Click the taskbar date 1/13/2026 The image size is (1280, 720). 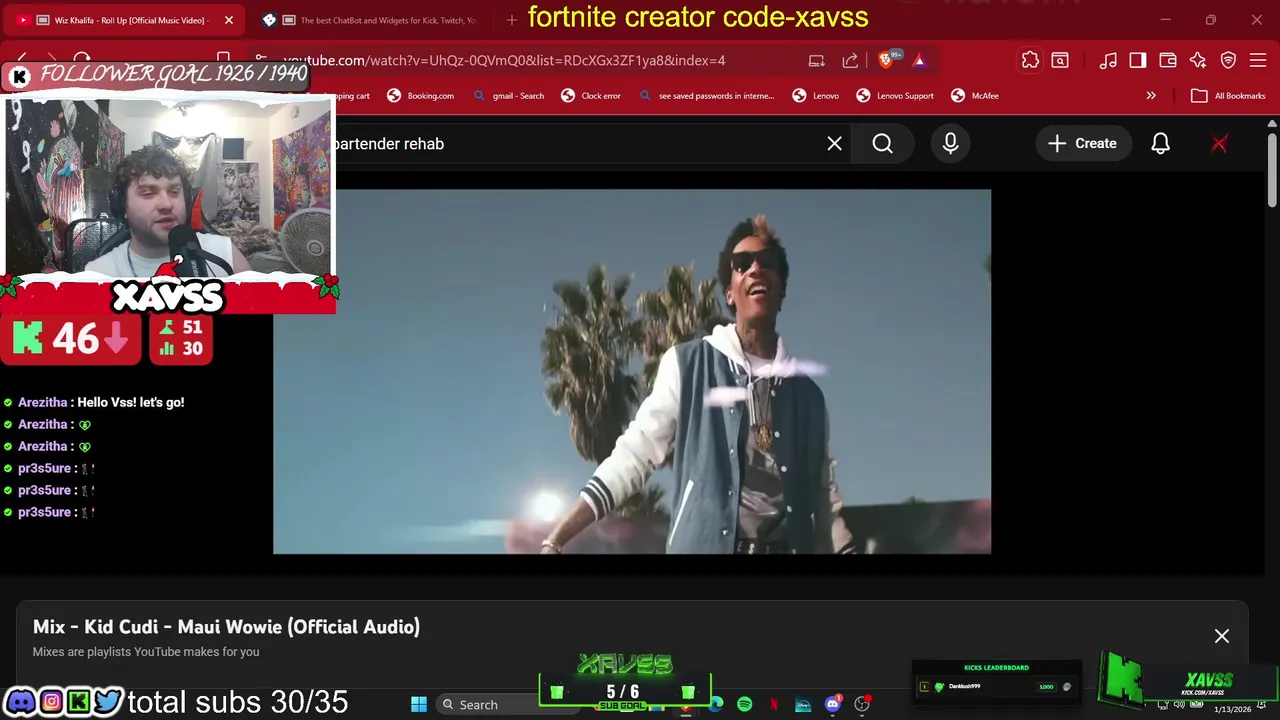click(x=1232, y=709)
